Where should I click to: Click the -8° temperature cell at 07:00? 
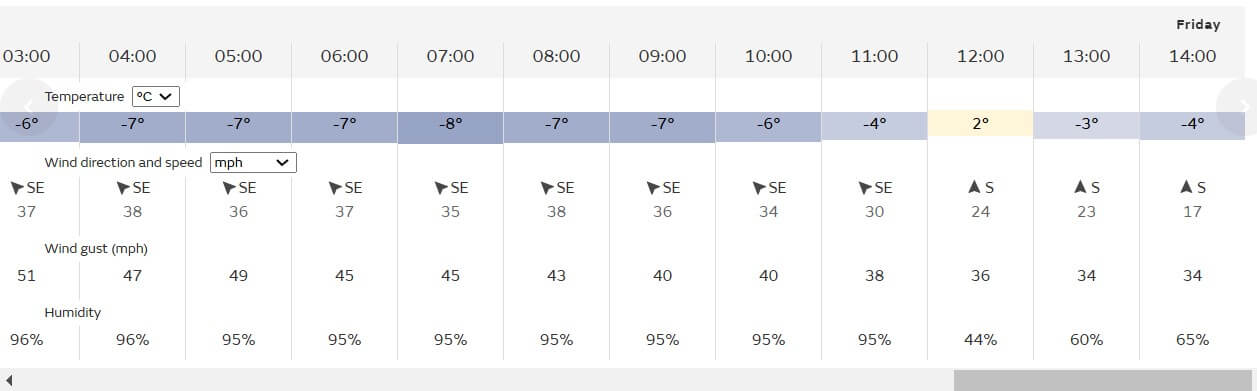450,127
